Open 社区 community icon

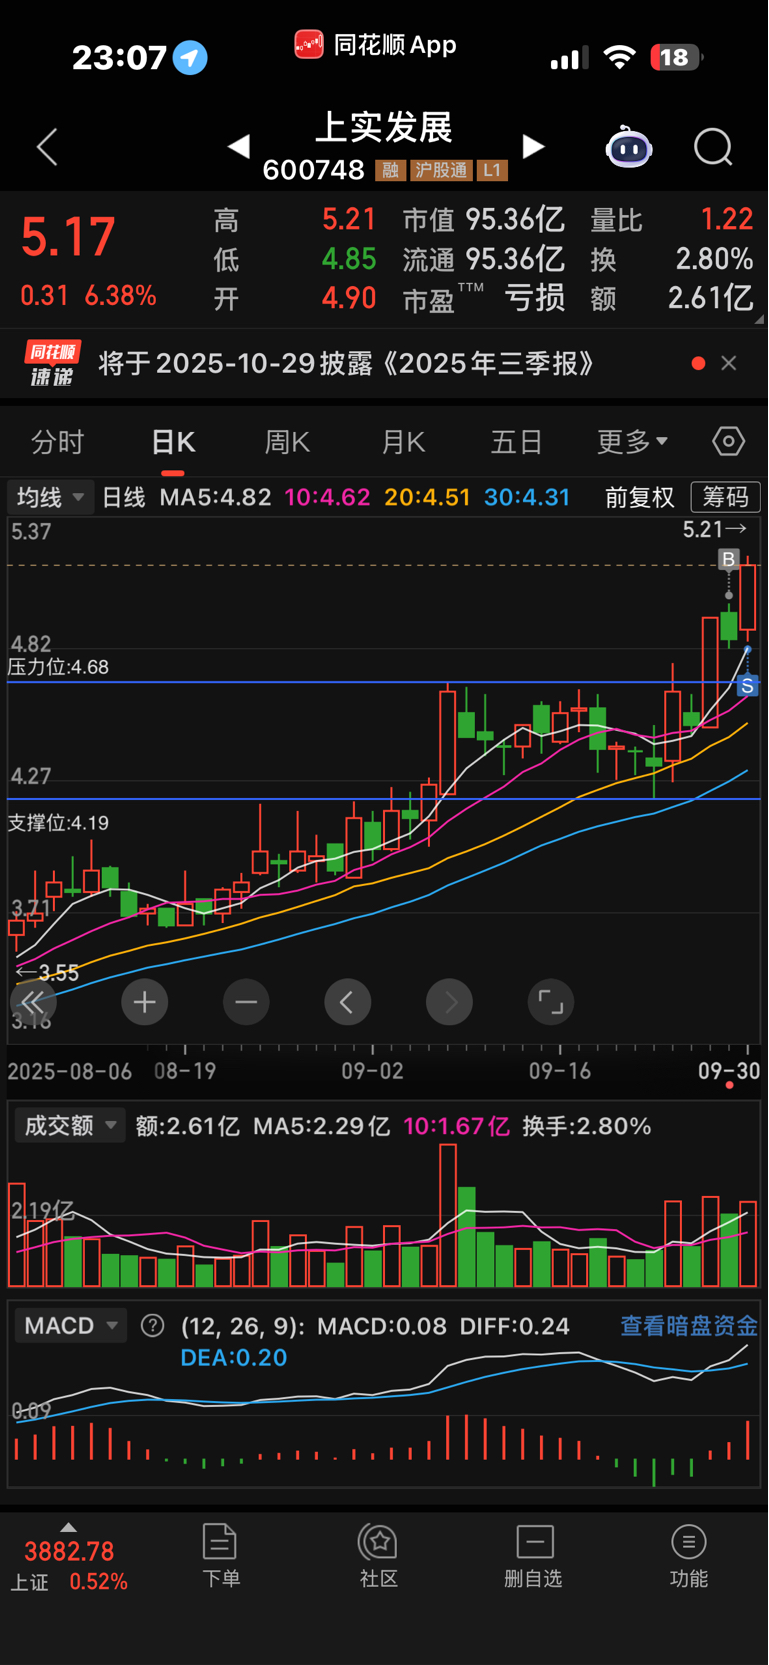point(379,1556)
